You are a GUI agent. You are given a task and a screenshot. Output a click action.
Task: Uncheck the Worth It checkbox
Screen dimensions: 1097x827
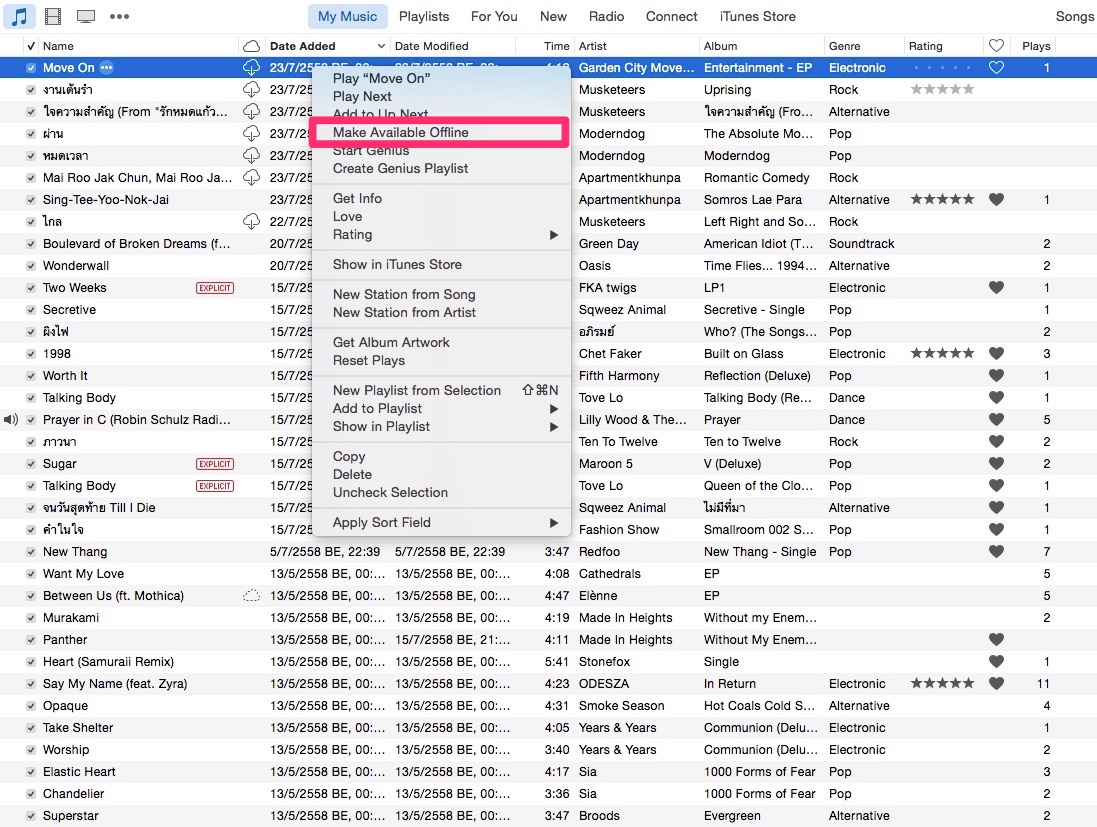click(31, 376)
